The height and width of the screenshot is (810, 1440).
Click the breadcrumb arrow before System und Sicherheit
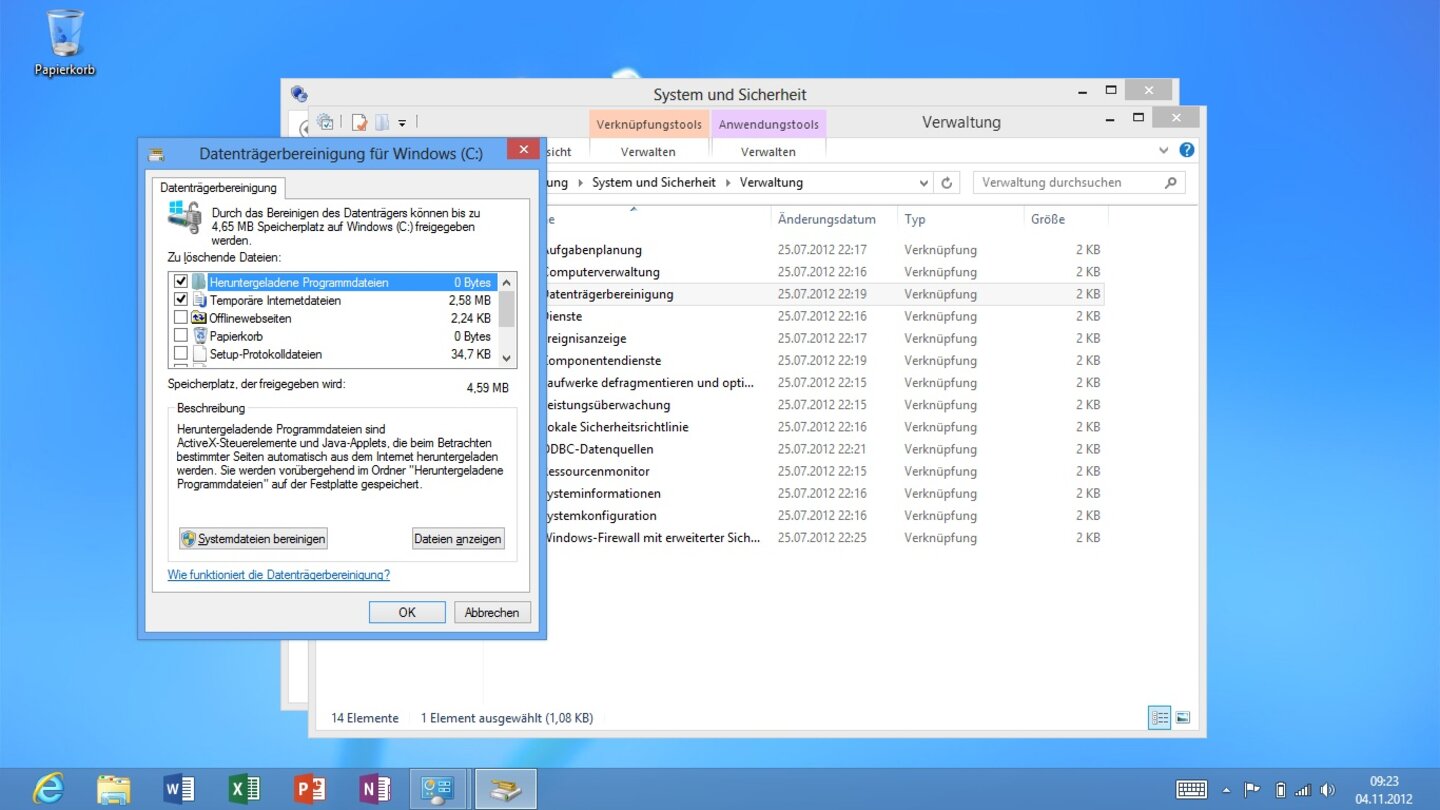coord(581,183)
